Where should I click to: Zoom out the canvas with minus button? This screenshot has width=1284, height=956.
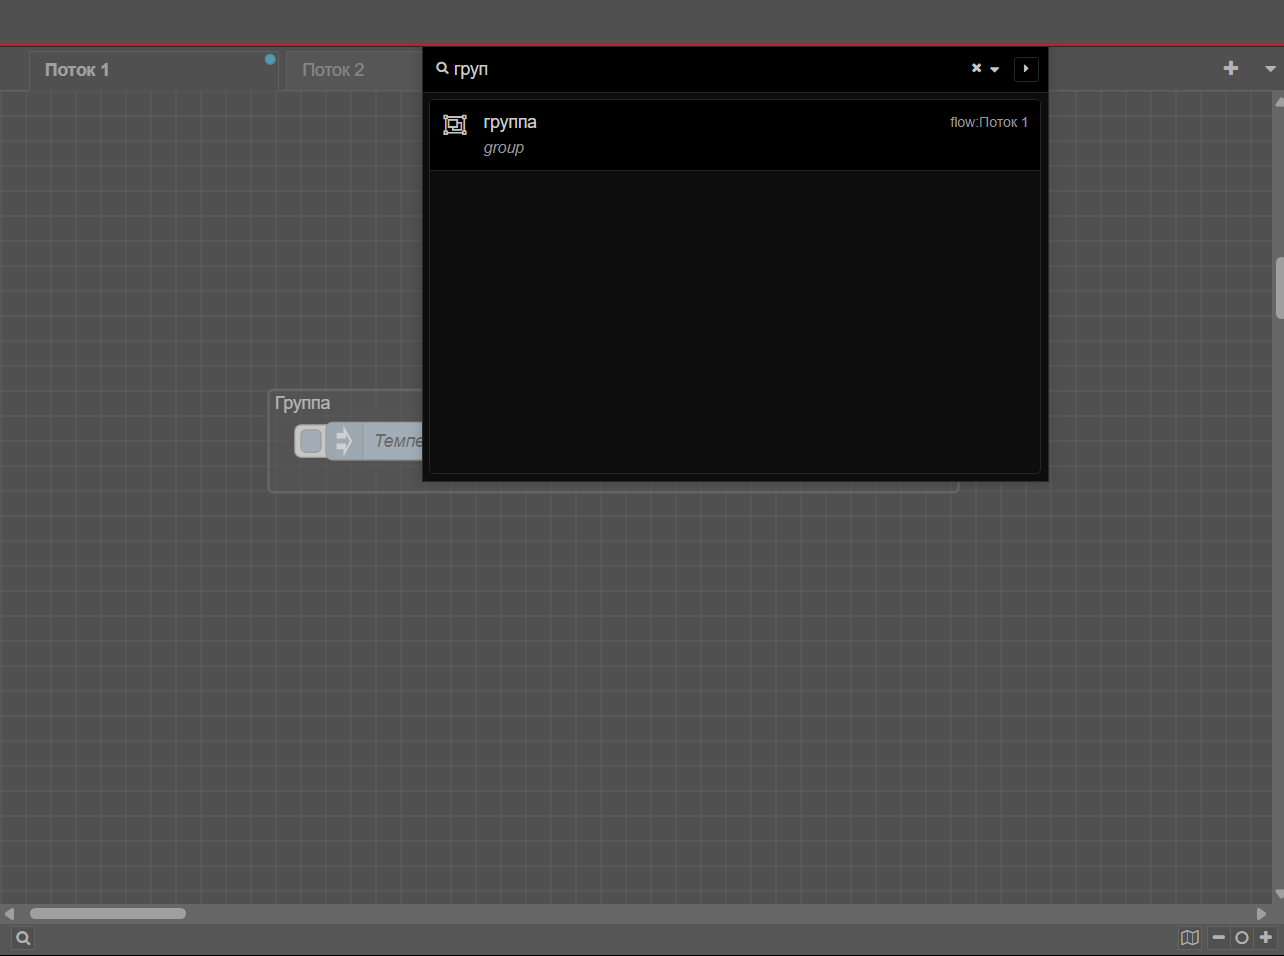click(x=1218, y=937)
